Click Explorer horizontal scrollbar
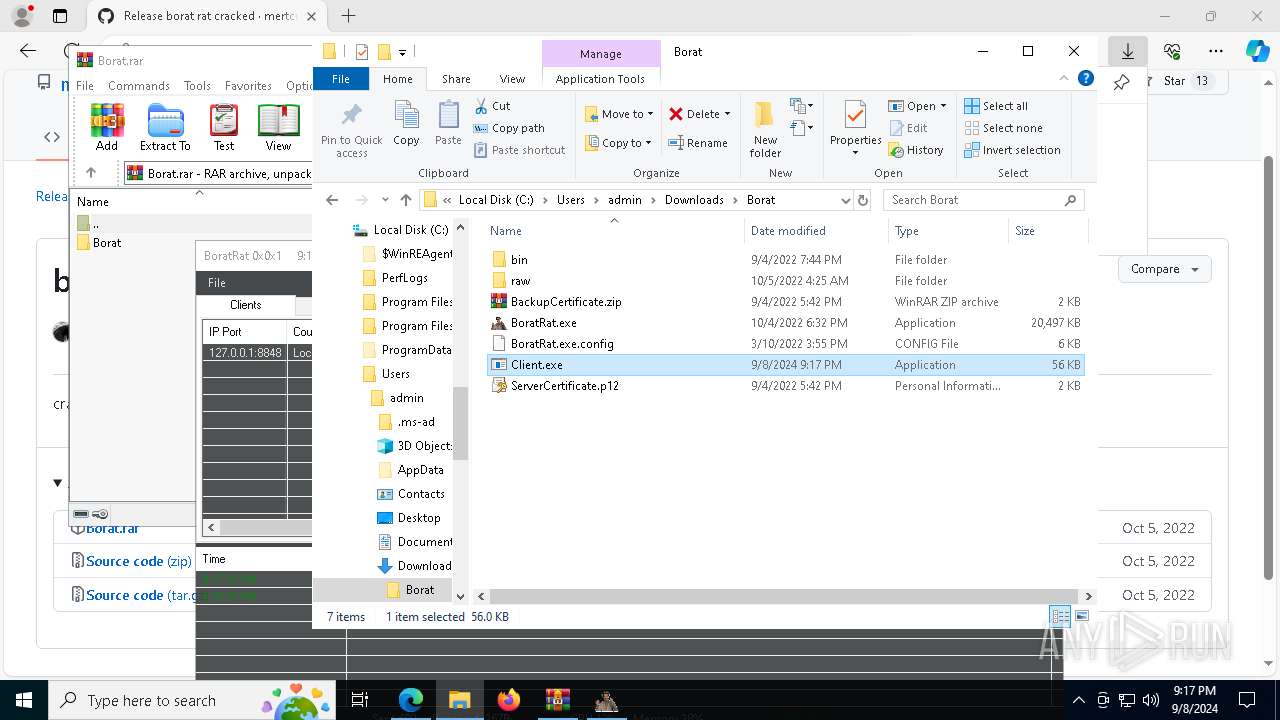Viewport: 1280px width, 720px height. pos(783,596)
